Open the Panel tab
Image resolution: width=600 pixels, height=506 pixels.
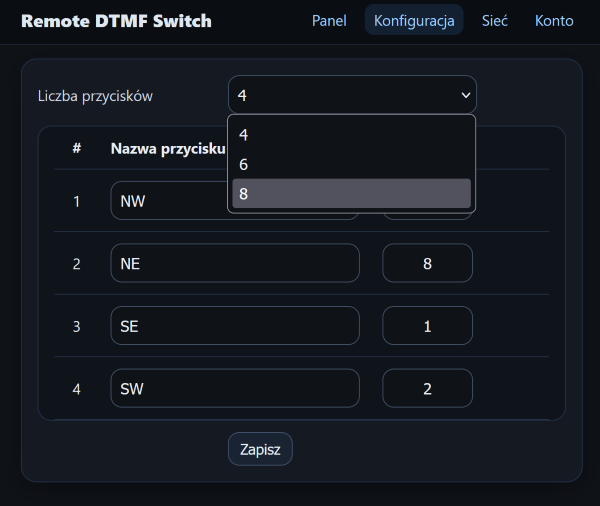329,20
